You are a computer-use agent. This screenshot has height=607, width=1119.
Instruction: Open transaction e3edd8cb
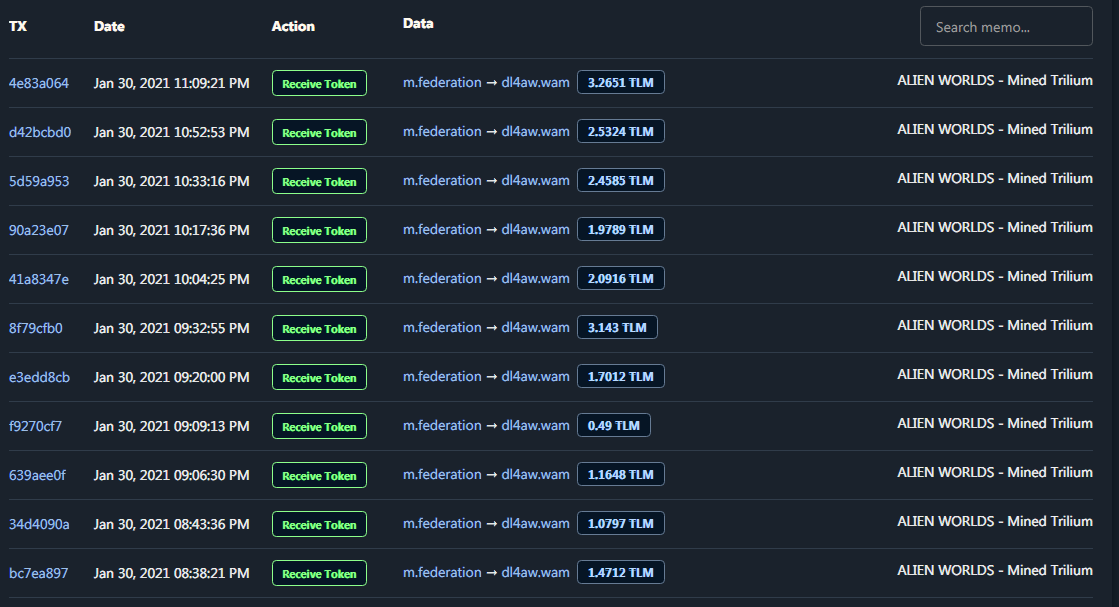click(39, 377)
